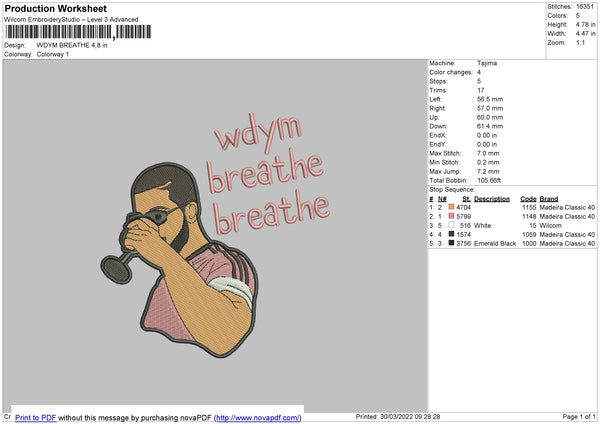This screenshot has height=424, width=600.
Task: Click thread code 1148 in row 2
Action: [529, 217]
